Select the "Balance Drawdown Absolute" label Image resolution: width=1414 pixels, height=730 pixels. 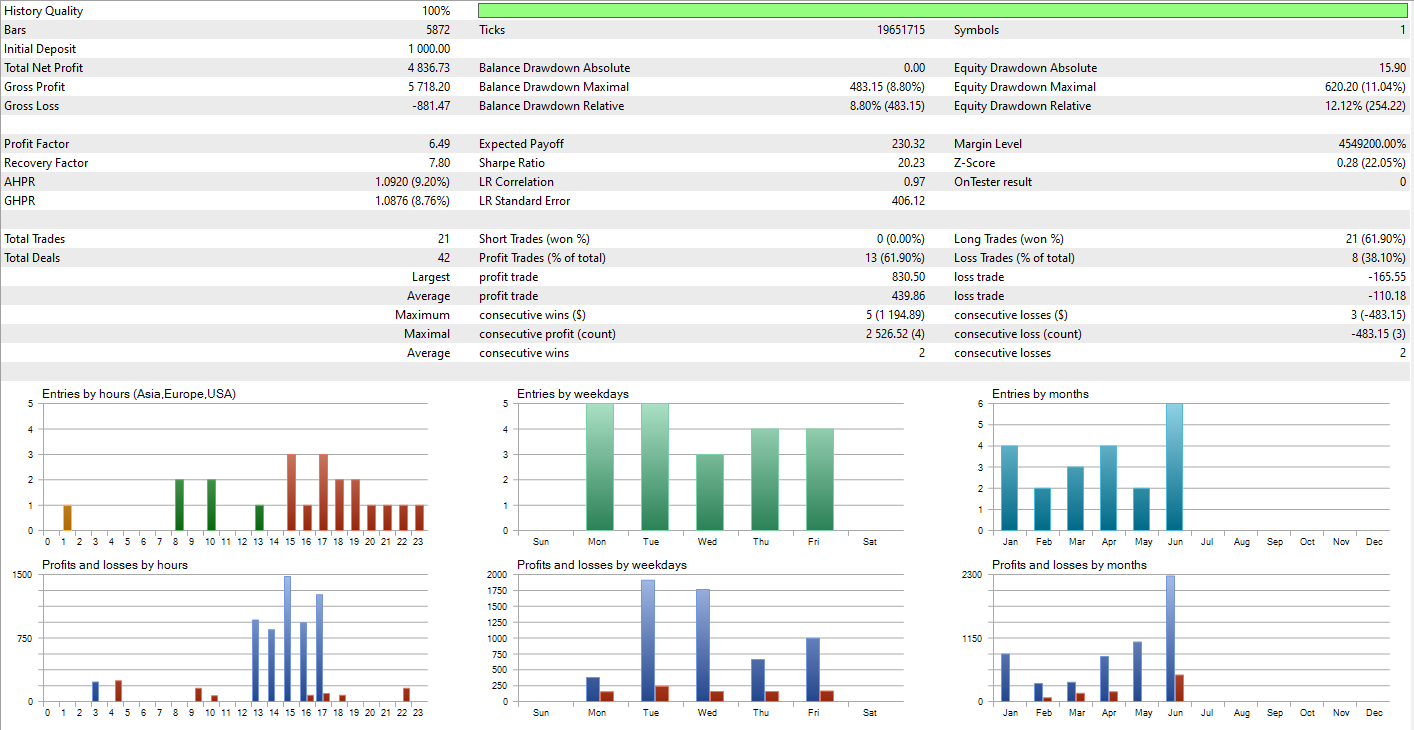coord(554,68)
